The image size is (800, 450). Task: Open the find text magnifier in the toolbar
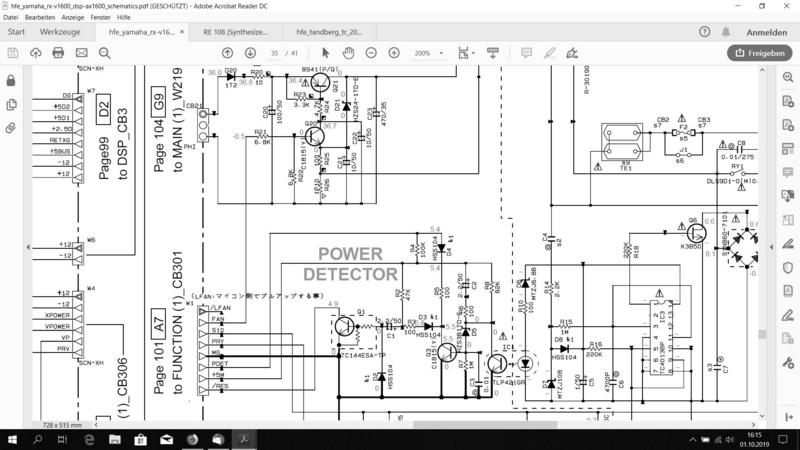click(x=105, y=53)
